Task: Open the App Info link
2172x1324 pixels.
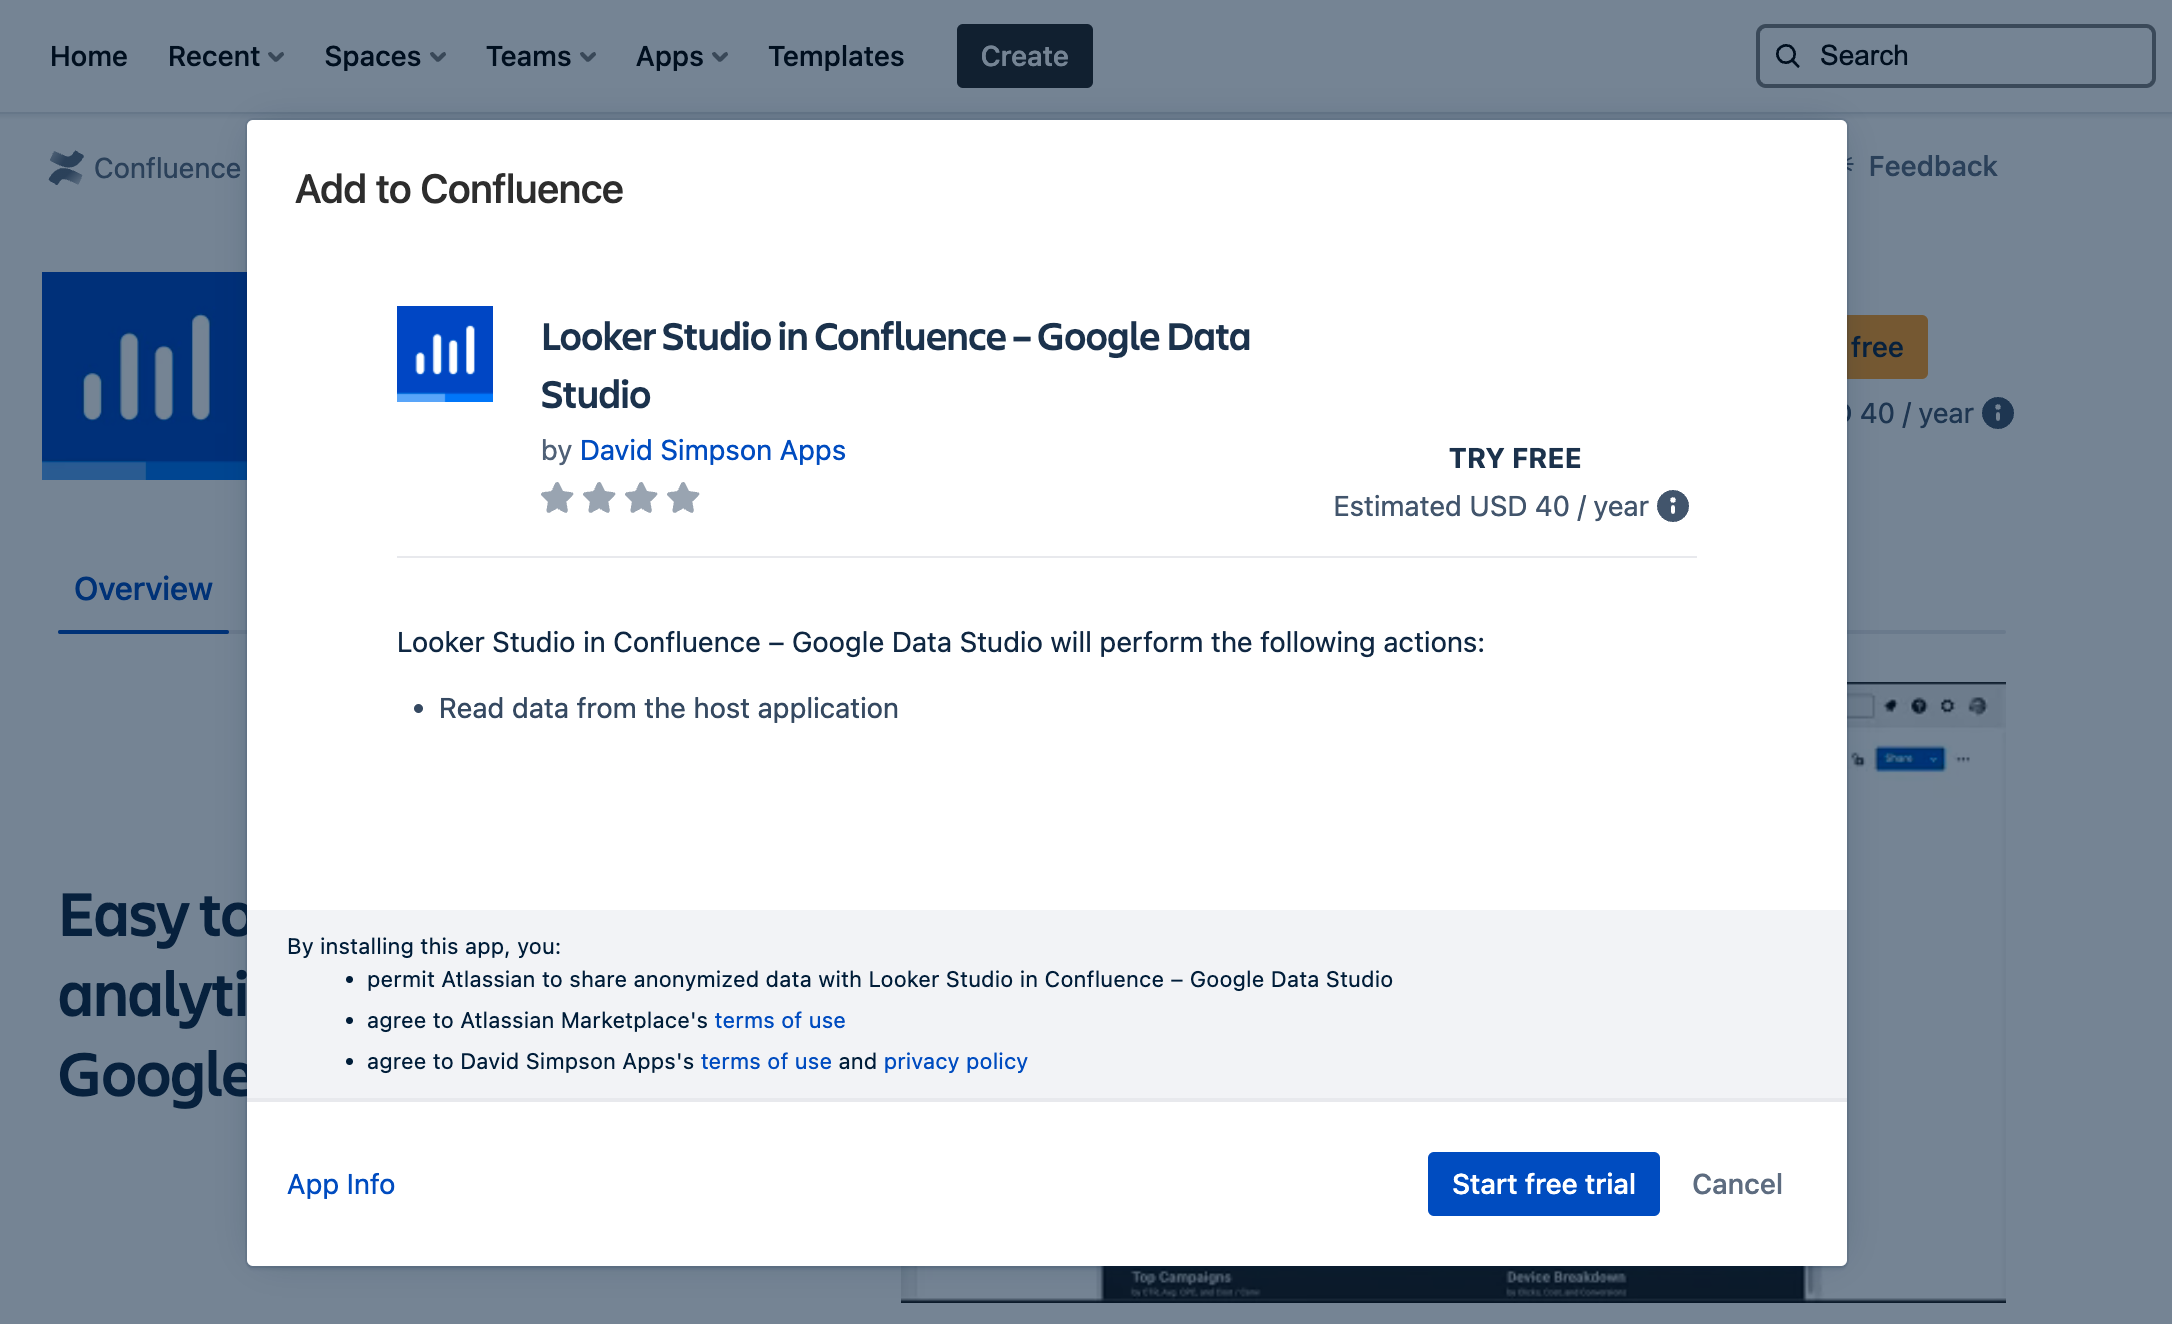Action: coord(341,1184)
